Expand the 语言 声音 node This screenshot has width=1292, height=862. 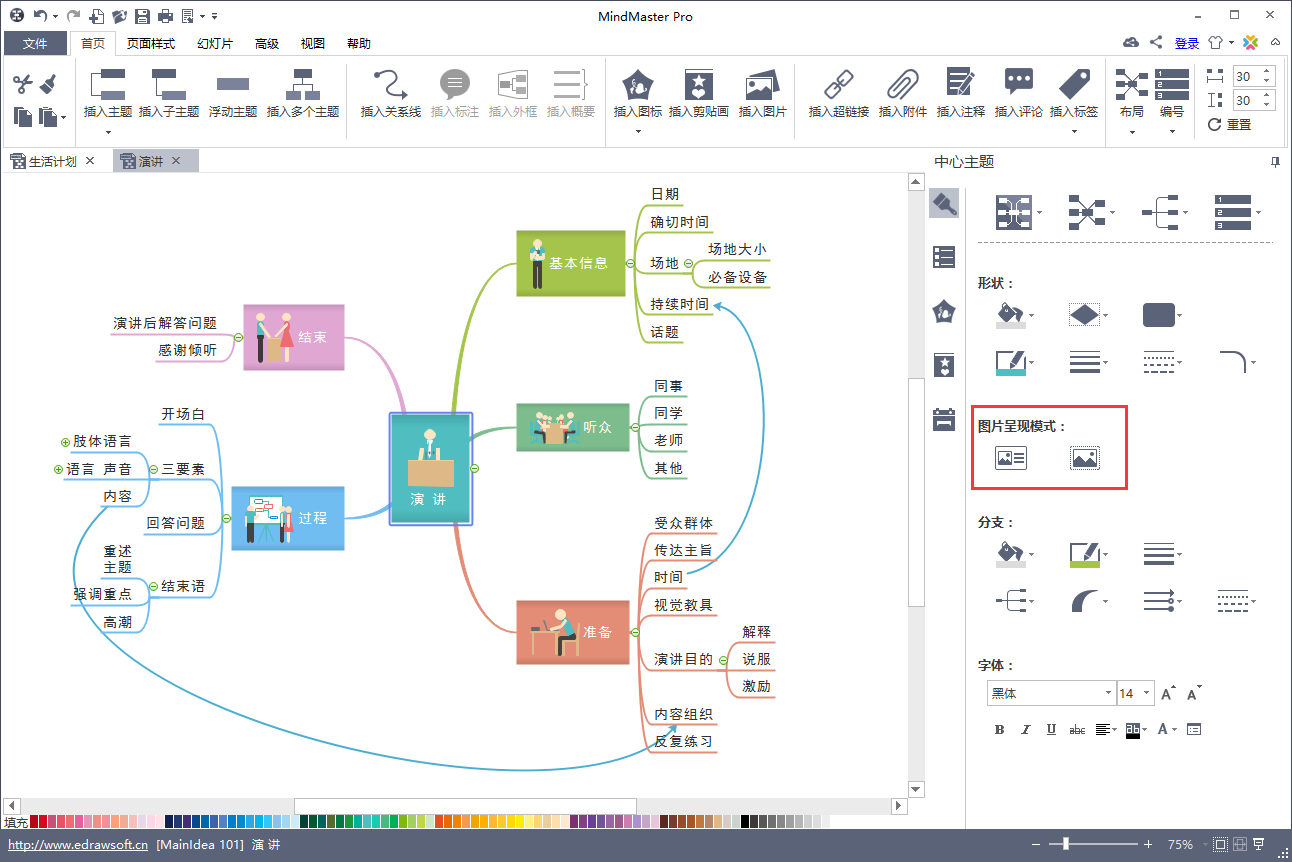pyautogui.click(x=58, y=469)
